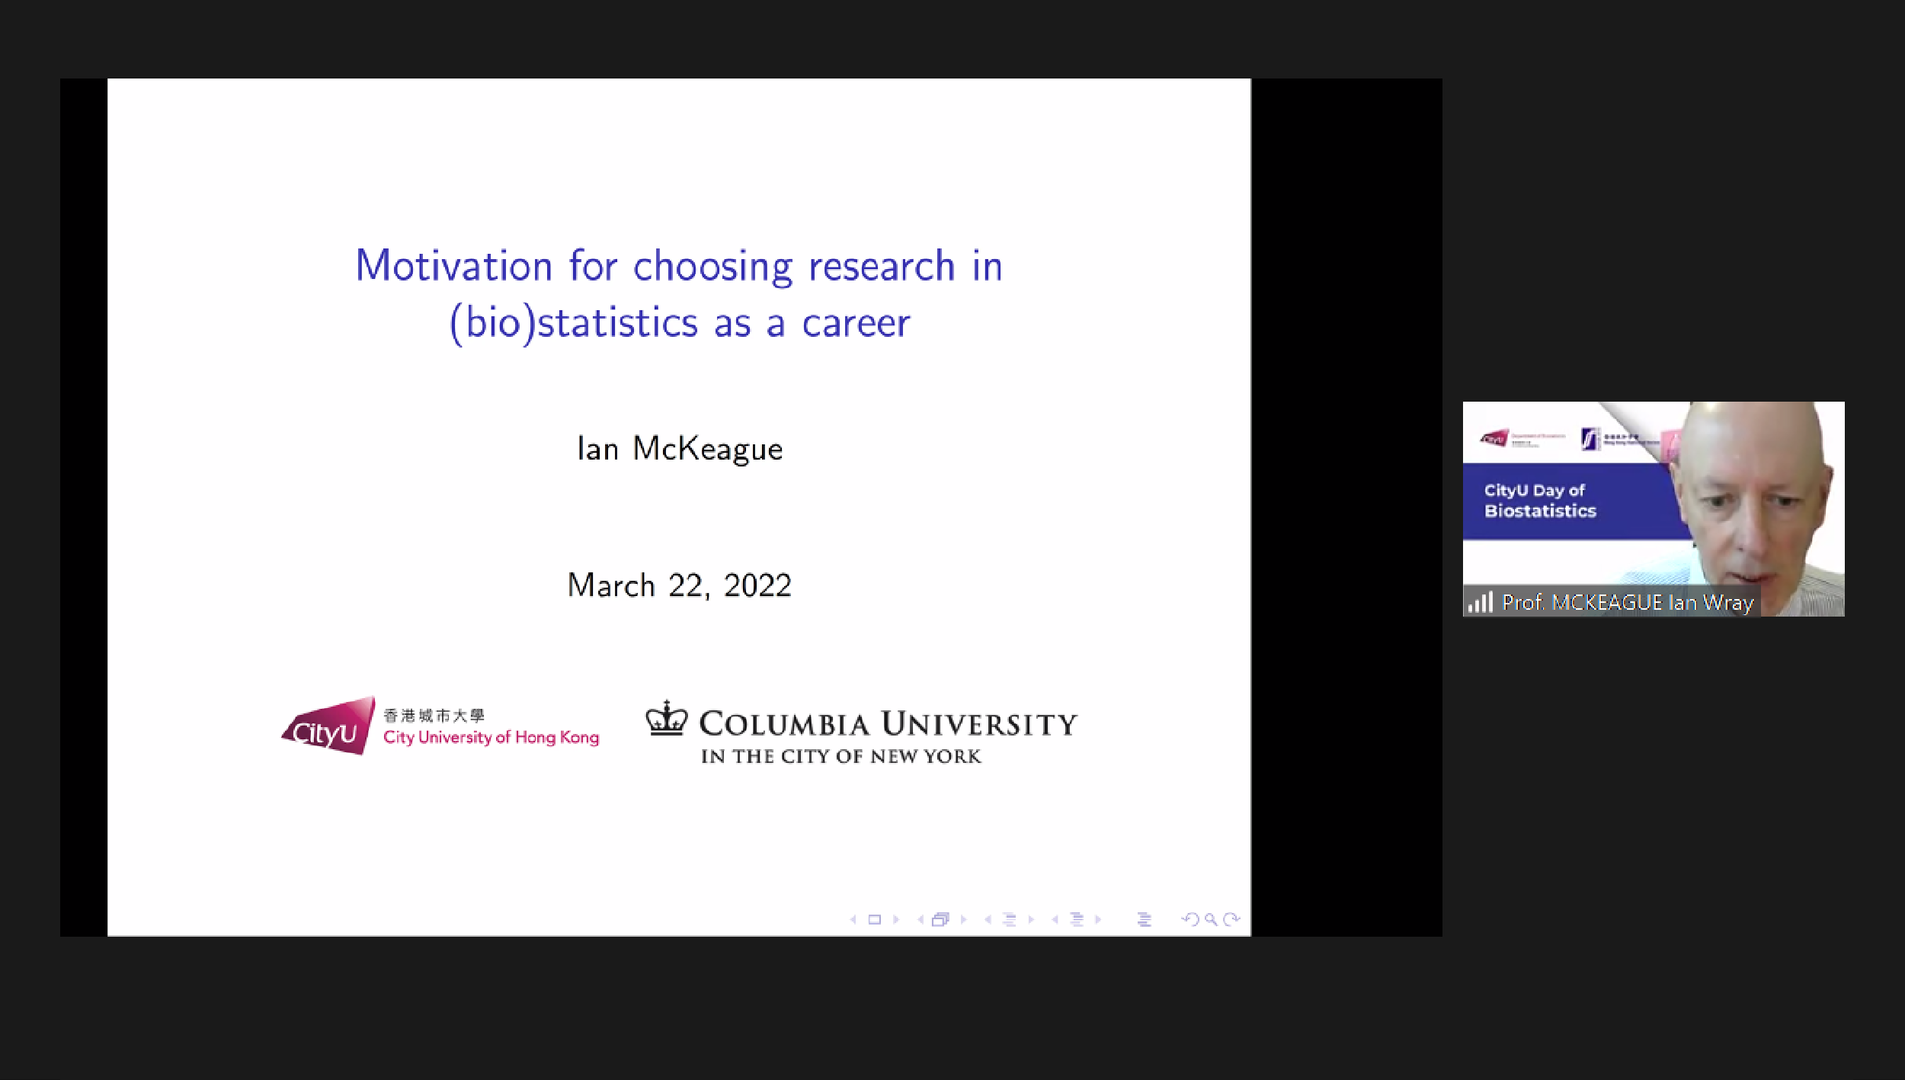Click the forward-in-history arrow icon

coord(1232,919)
